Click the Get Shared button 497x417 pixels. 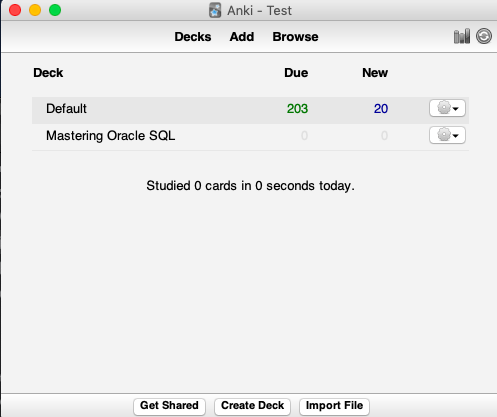(x=169, y=406)
